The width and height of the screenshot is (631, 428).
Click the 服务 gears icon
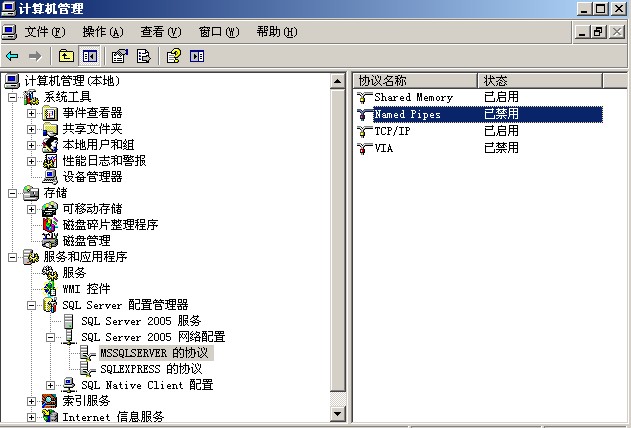50,273
